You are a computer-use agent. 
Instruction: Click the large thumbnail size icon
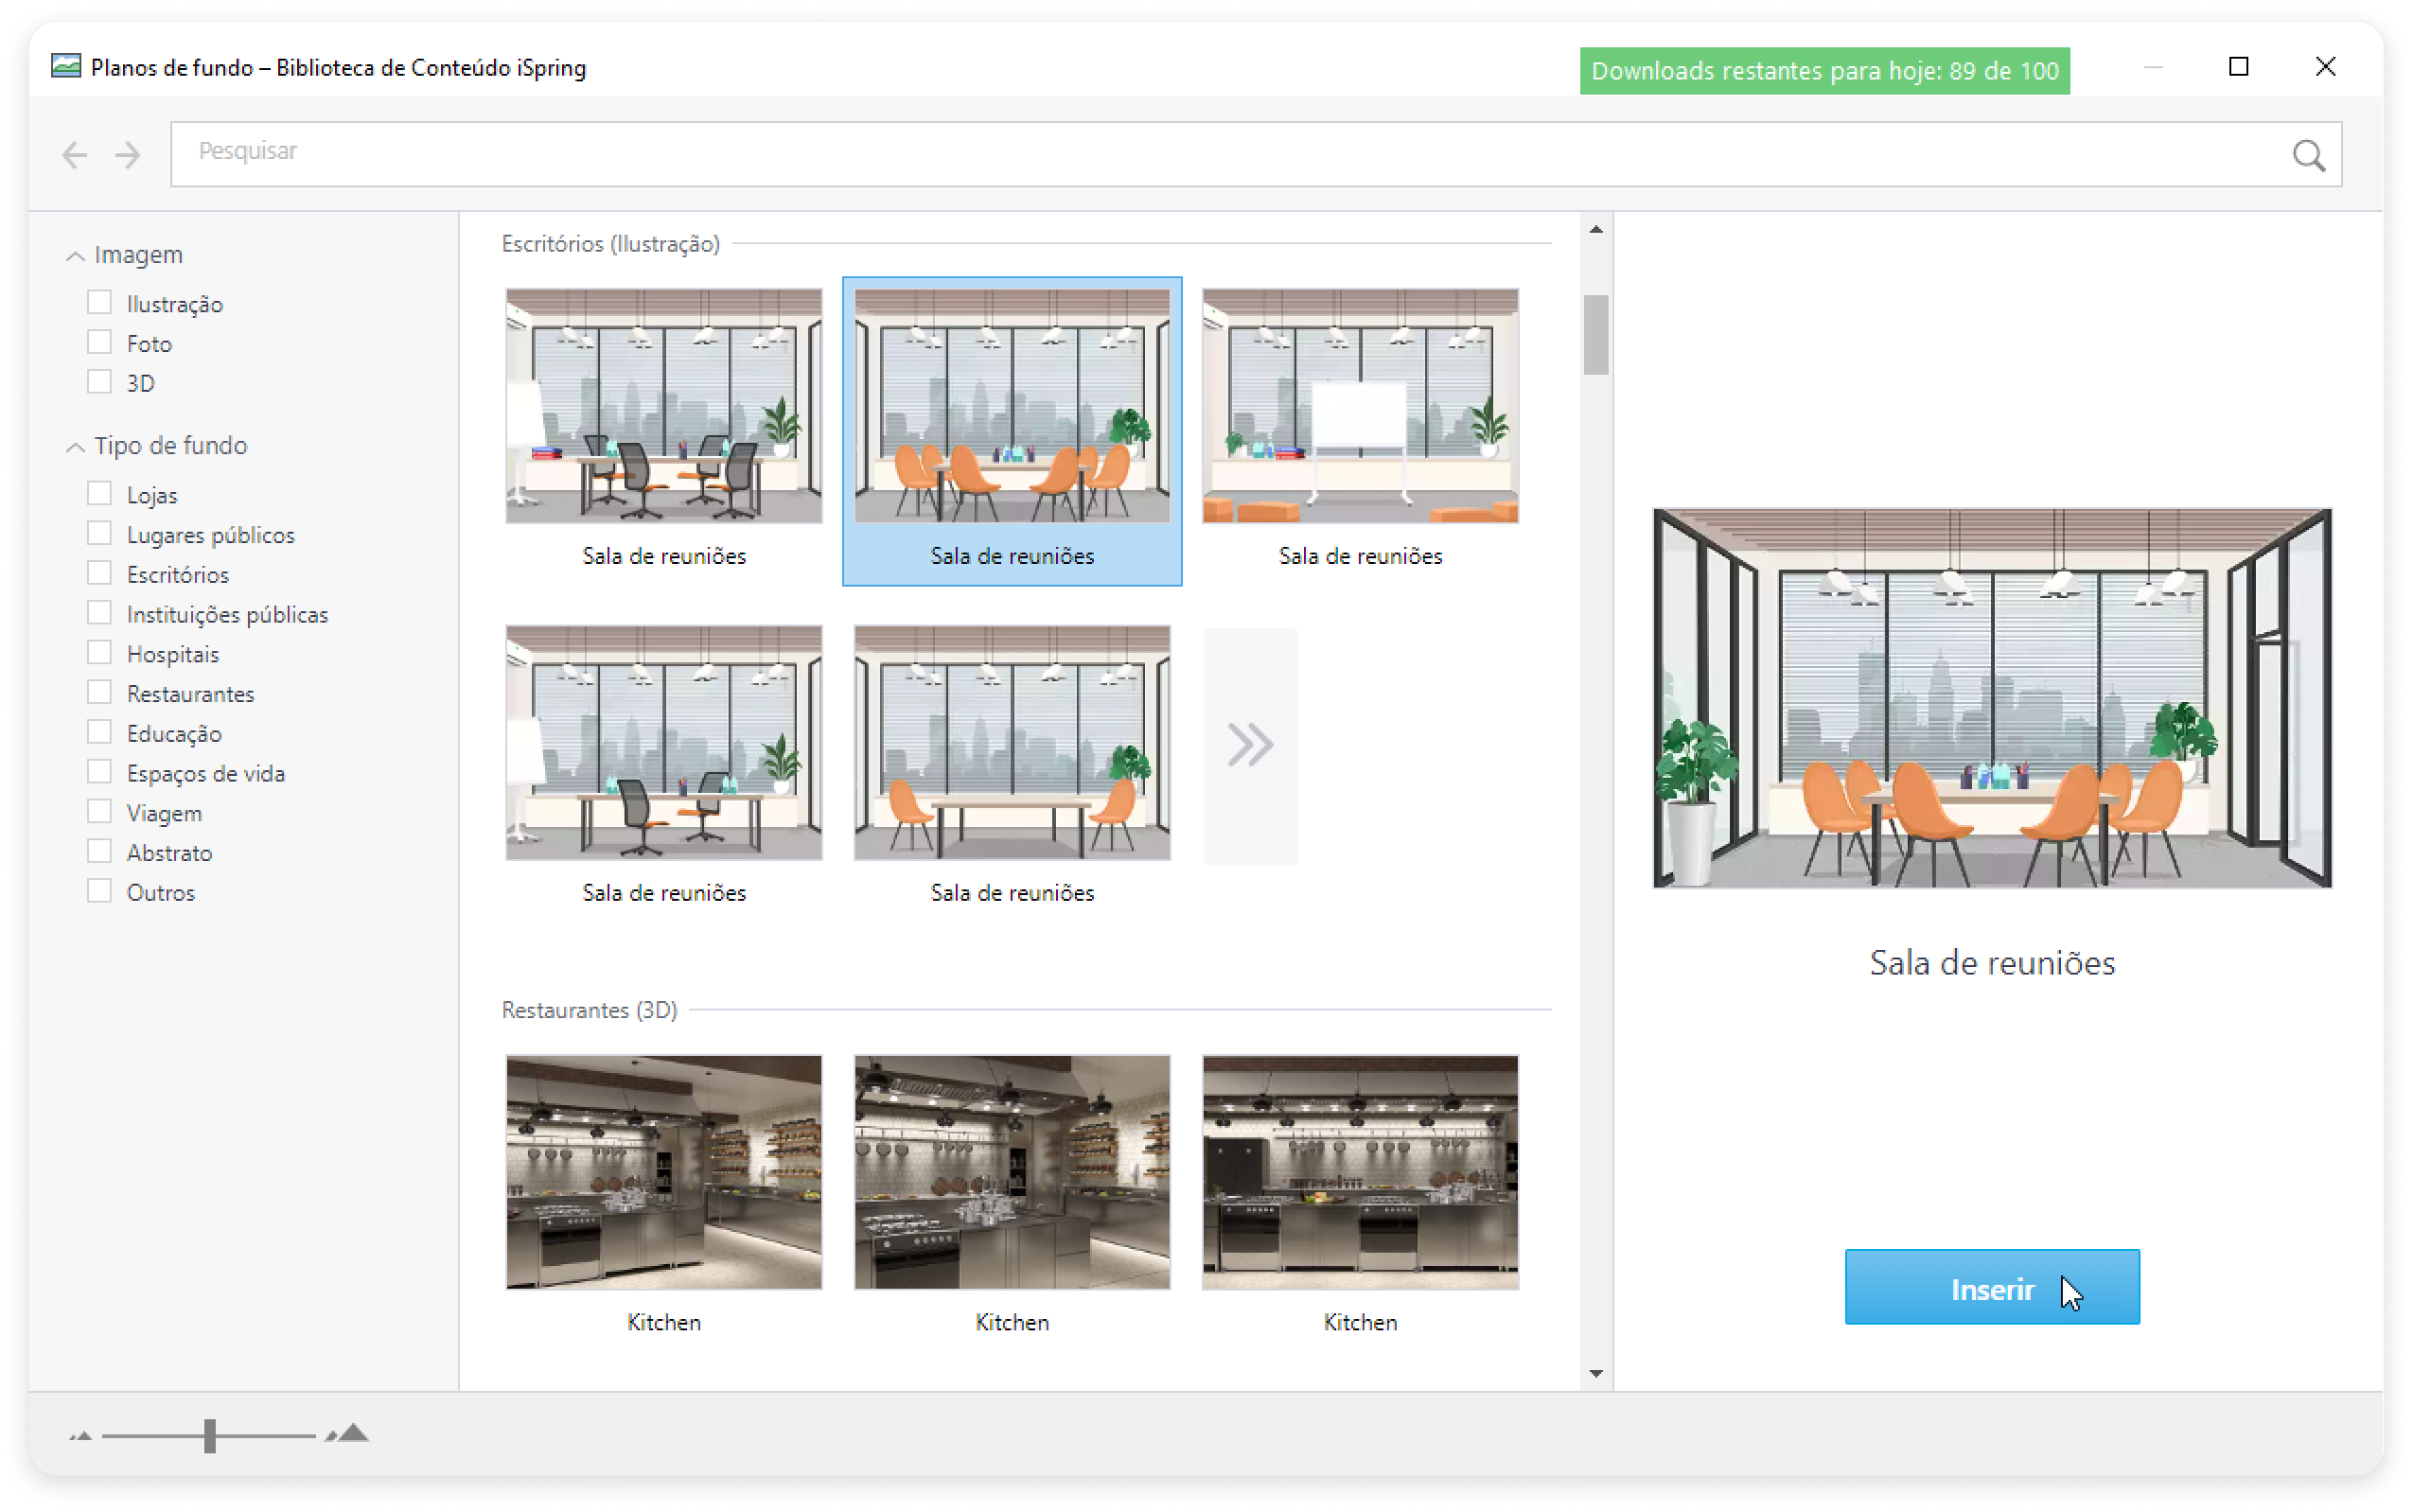point(349,1434)
